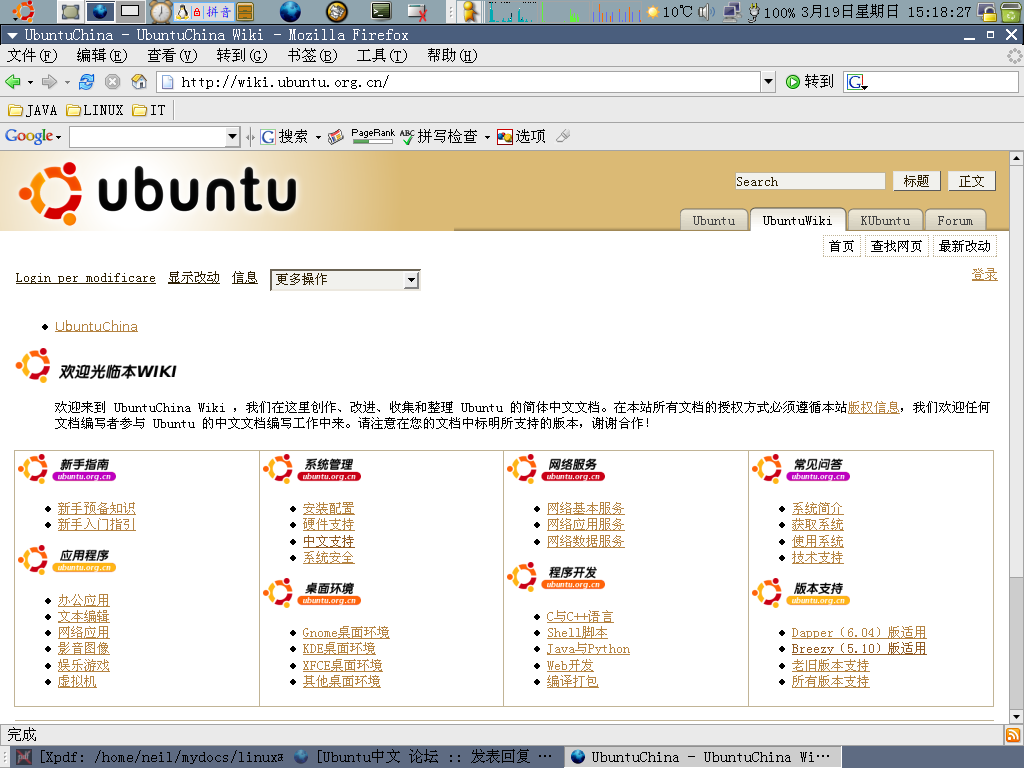Click the highlighter icon on Google toolbar
Screen dimensions: 1024x768
[563, 136]
